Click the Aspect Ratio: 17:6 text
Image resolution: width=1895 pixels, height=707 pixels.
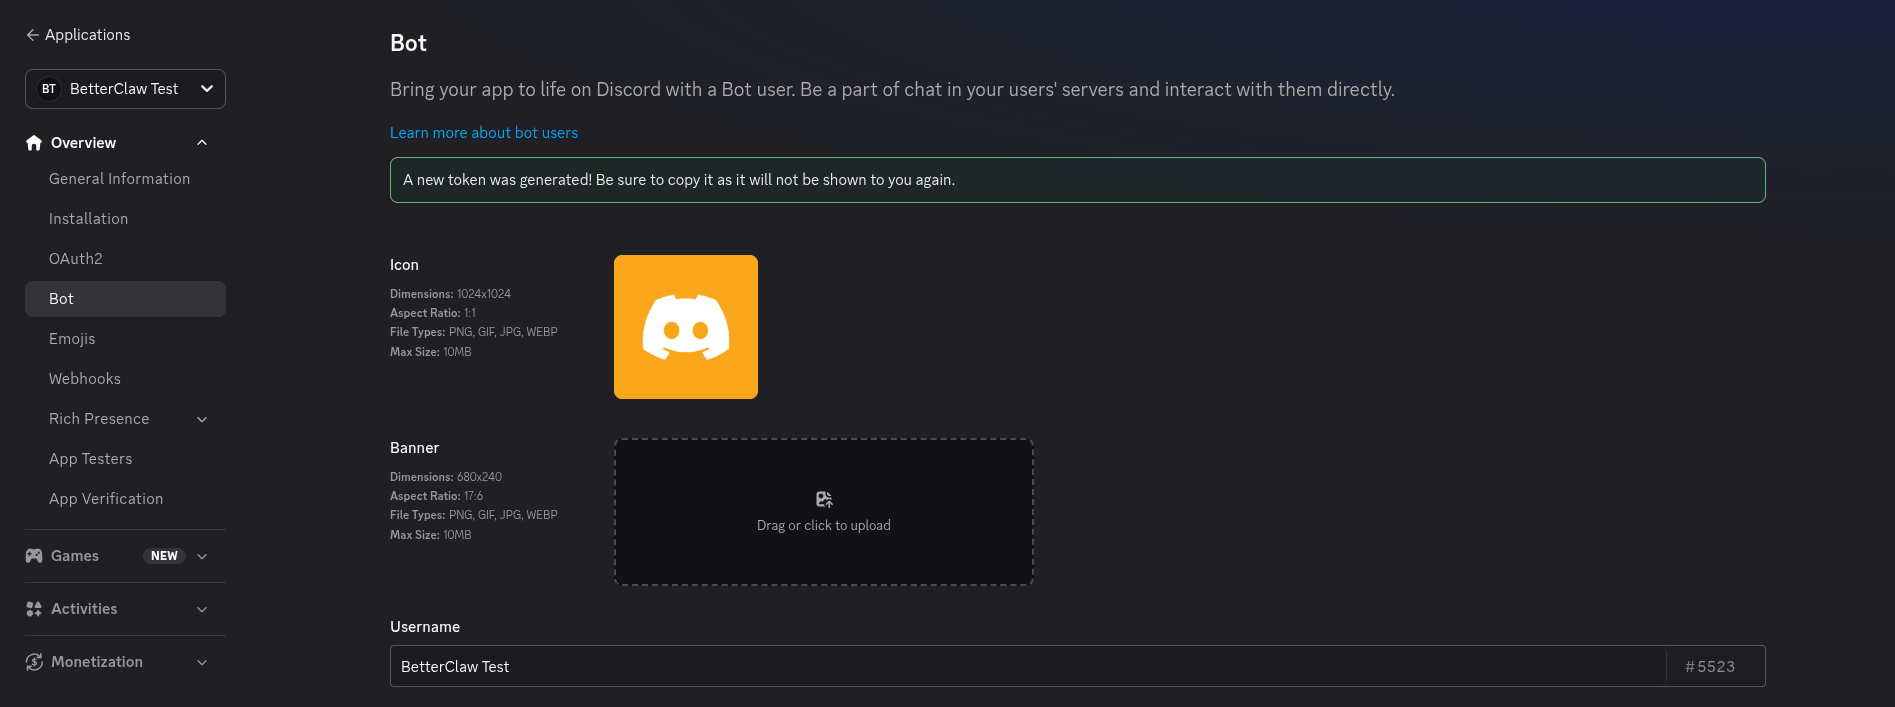tap(436, 496)
